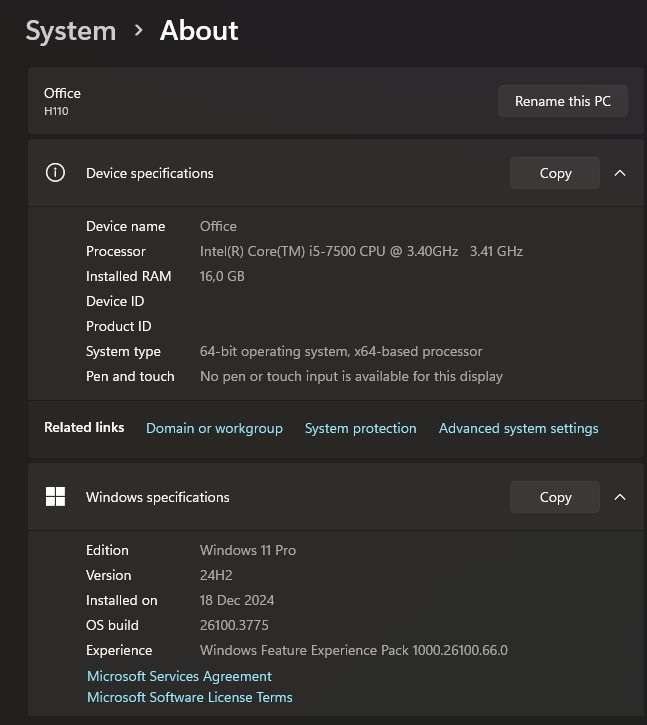The width and height of the screenshot is (647, 725).
Task: Click the System type label
Action: pos(123,351)
